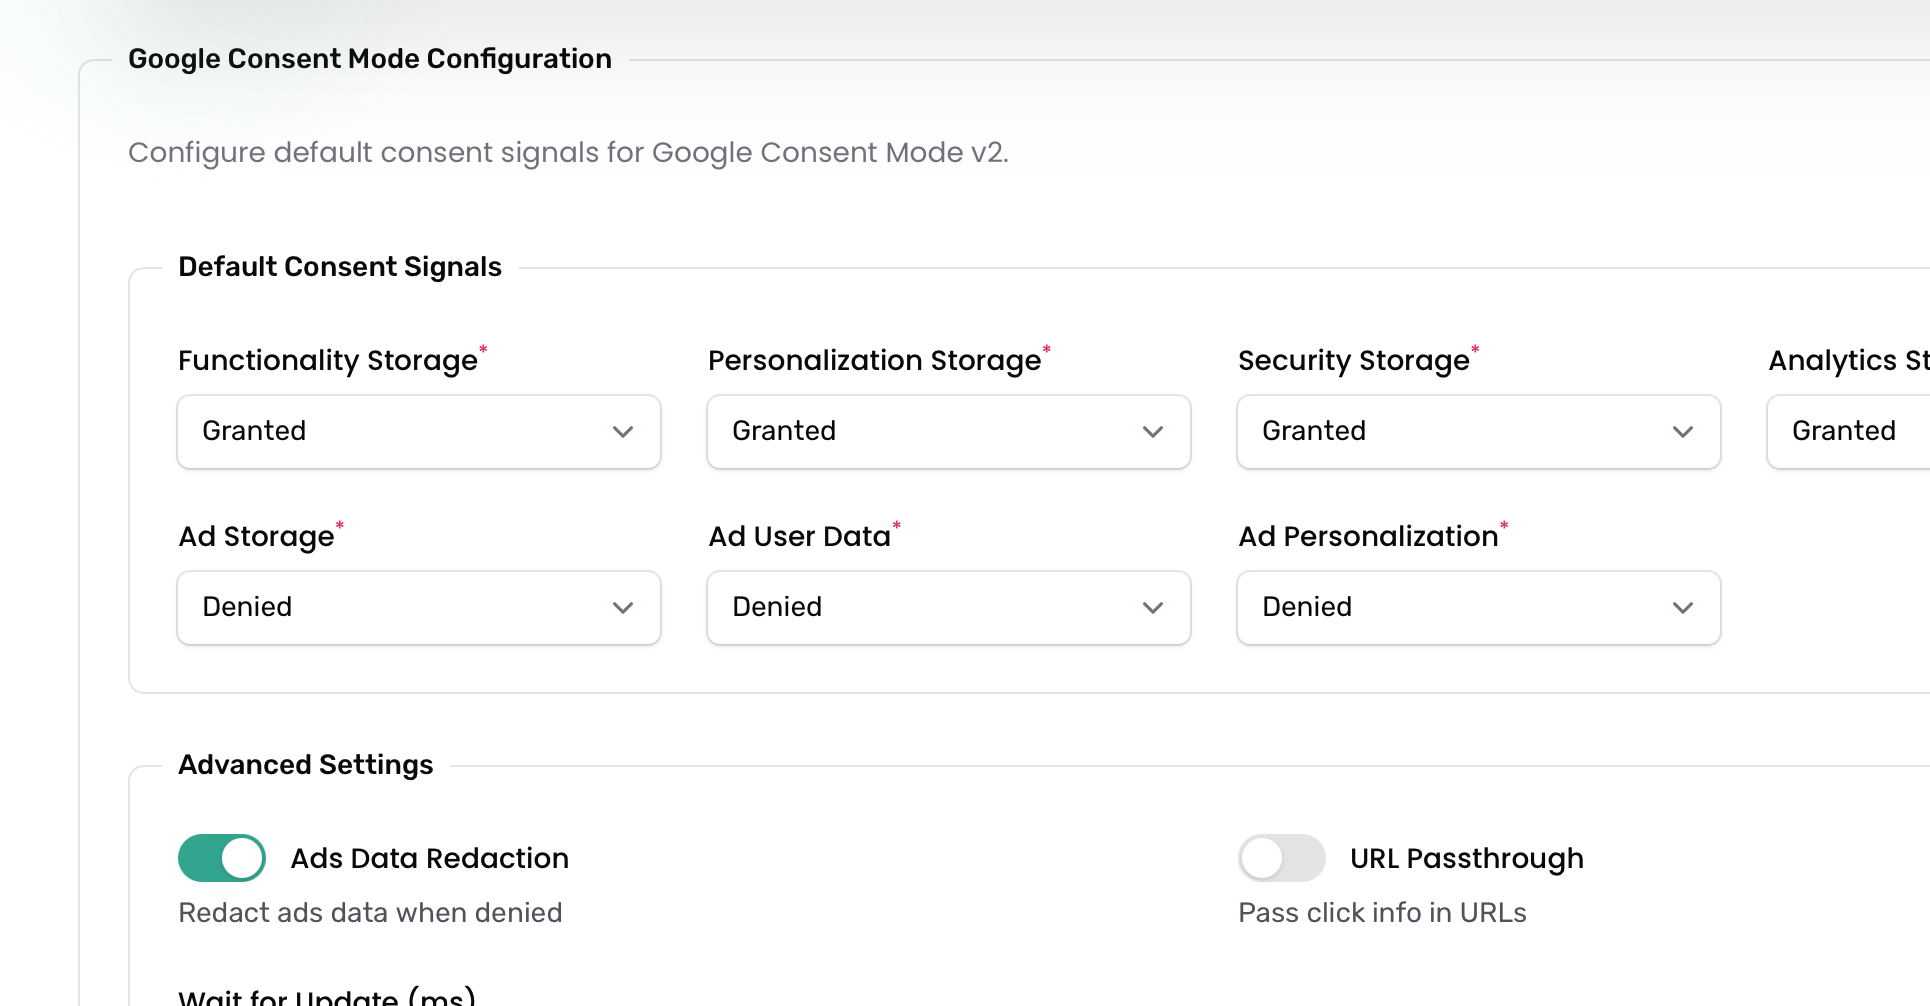Click the Functionality Storage field label
This screenshot has height=1006, width=1930.
click(x=328, y=360)
